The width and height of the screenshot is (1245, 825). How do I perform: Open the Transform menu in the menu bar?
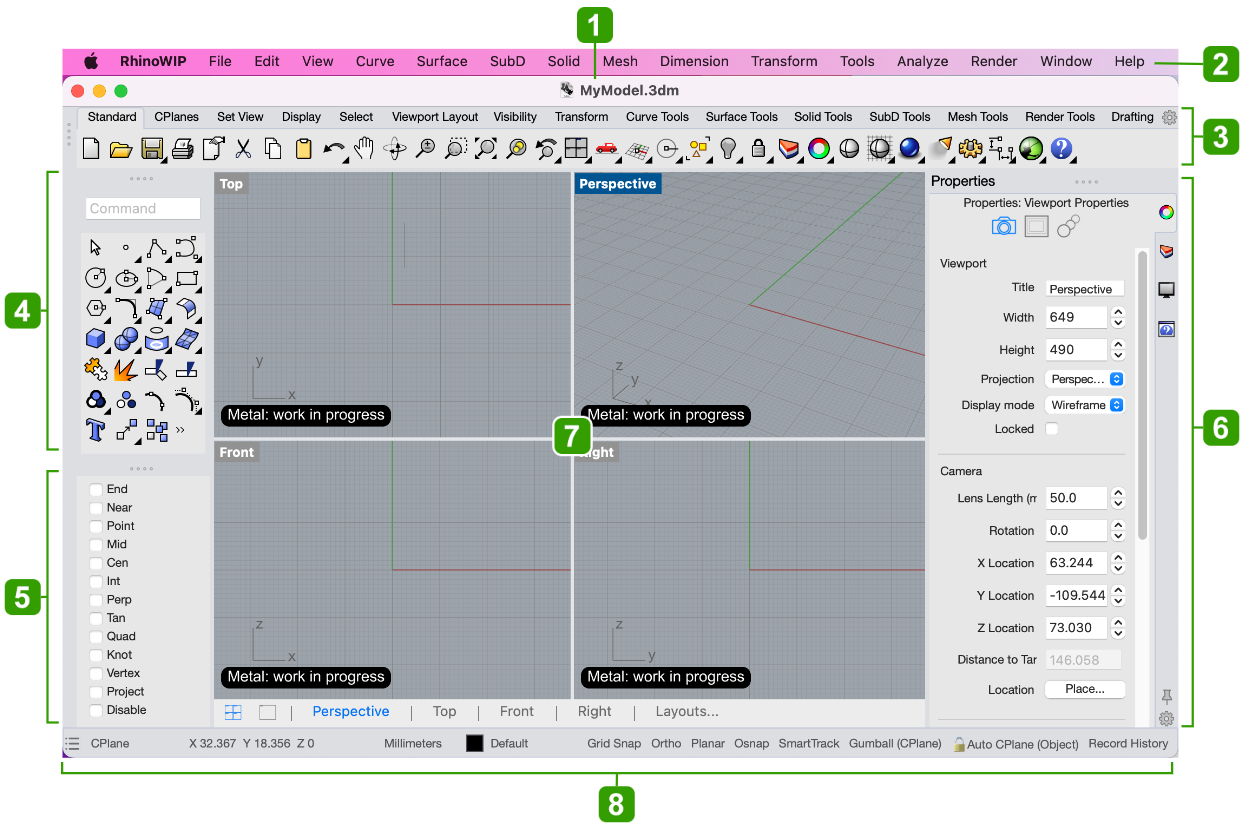(x=784, y=61)
